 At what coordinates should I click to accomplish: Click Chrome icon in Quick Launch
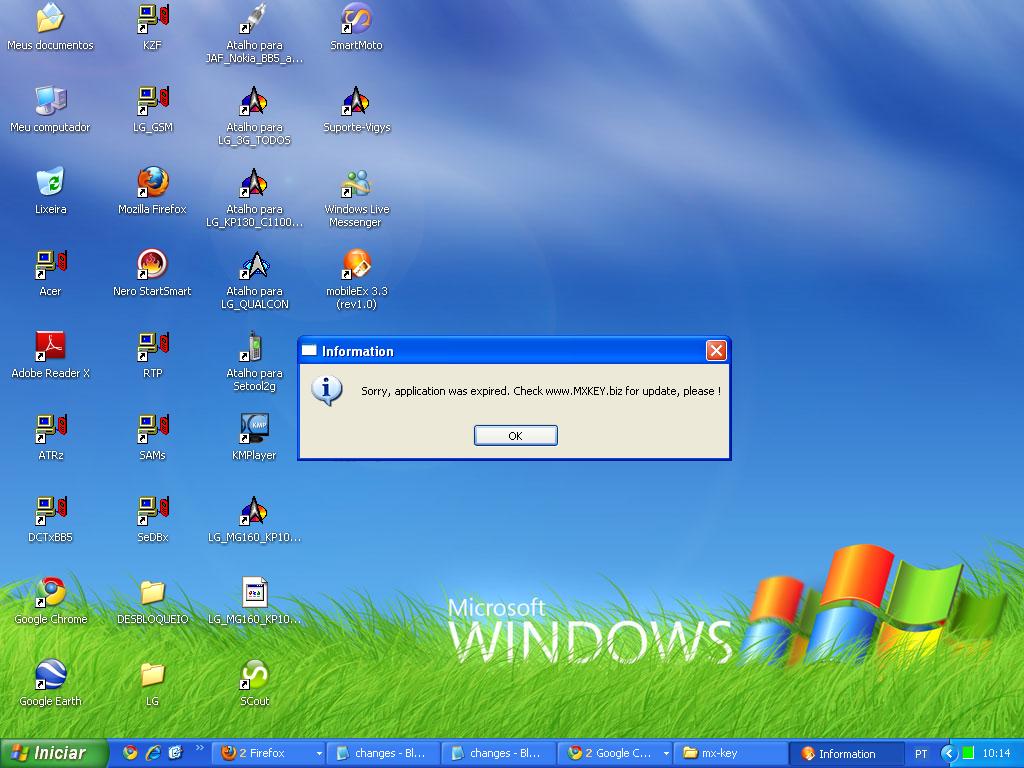coord(130,753)
